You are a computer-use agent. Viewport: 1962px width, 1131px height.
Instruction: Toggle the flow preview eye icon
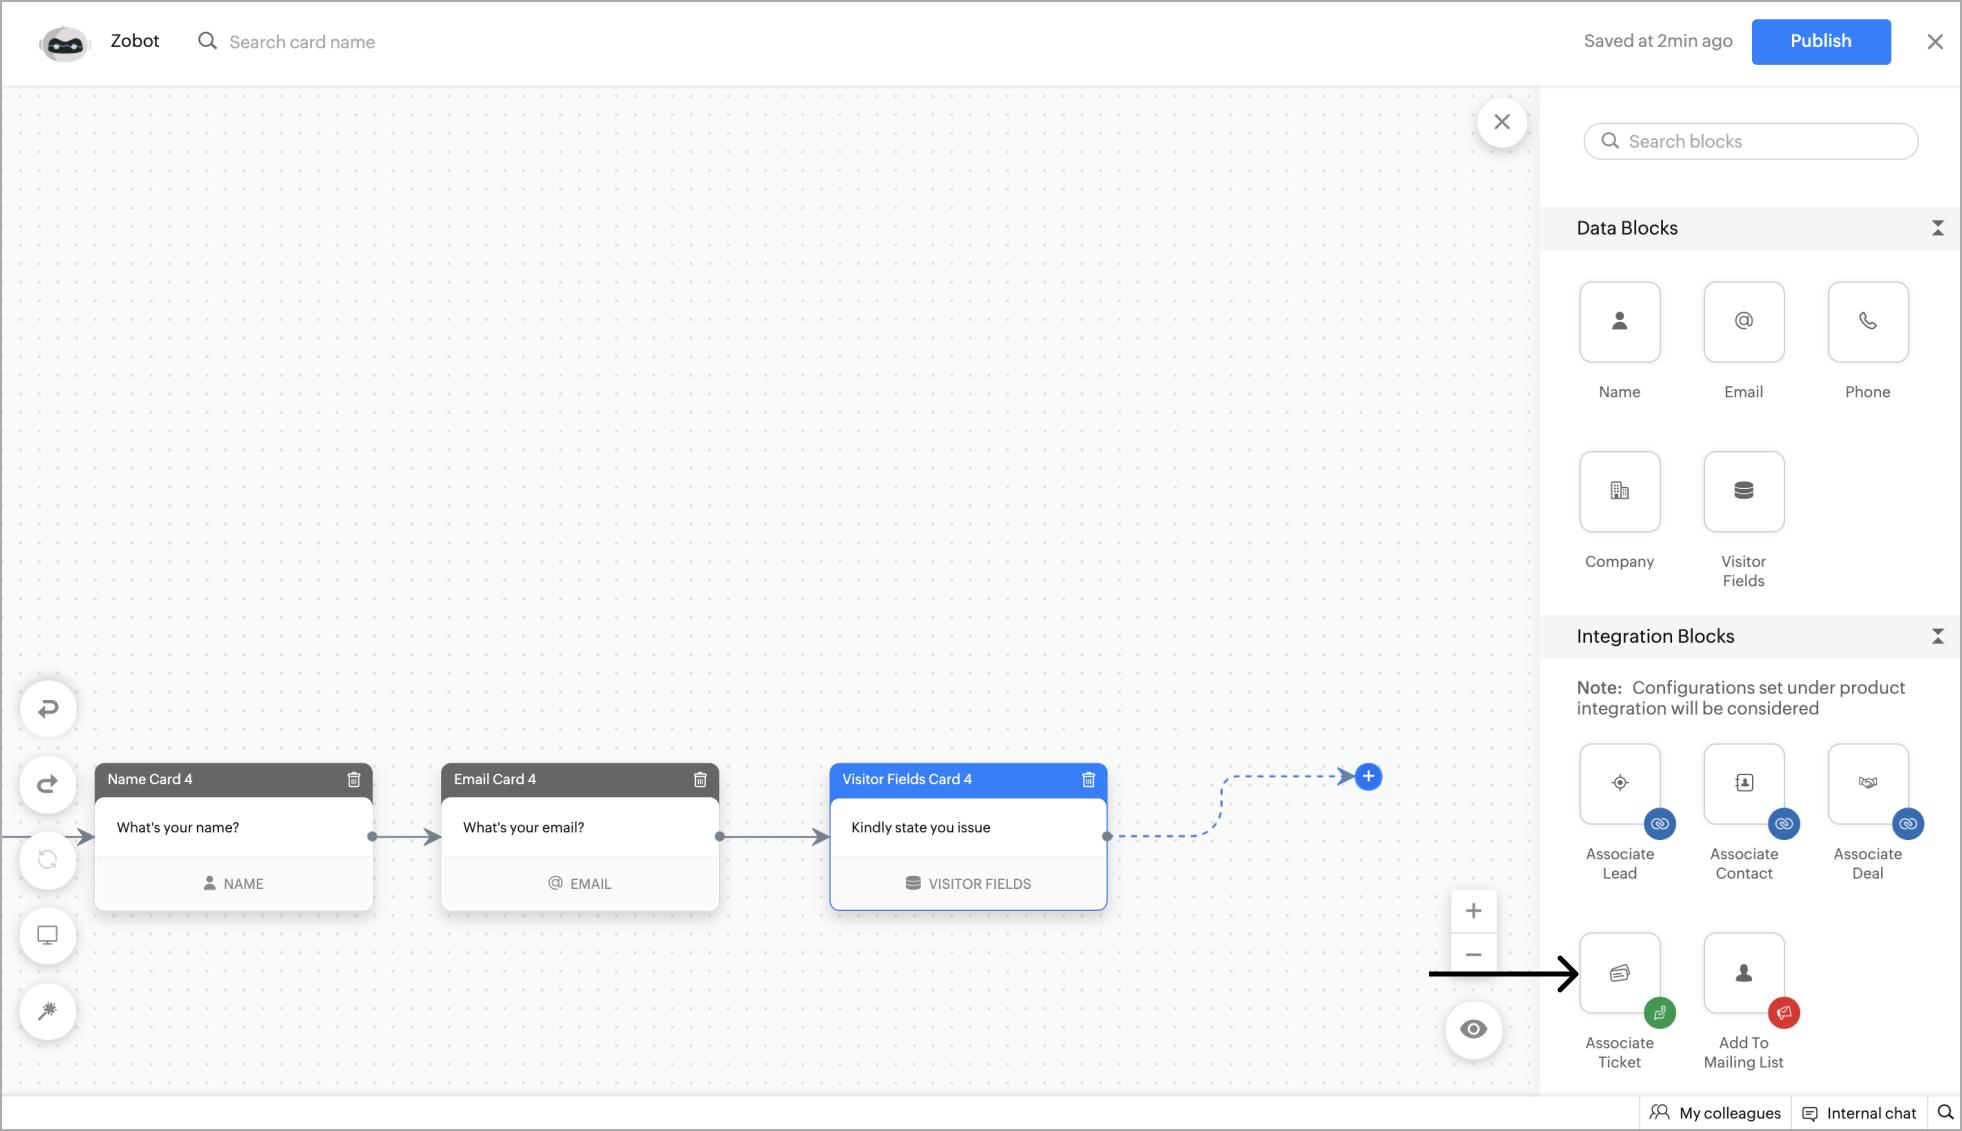[x=1473, y=1029]
